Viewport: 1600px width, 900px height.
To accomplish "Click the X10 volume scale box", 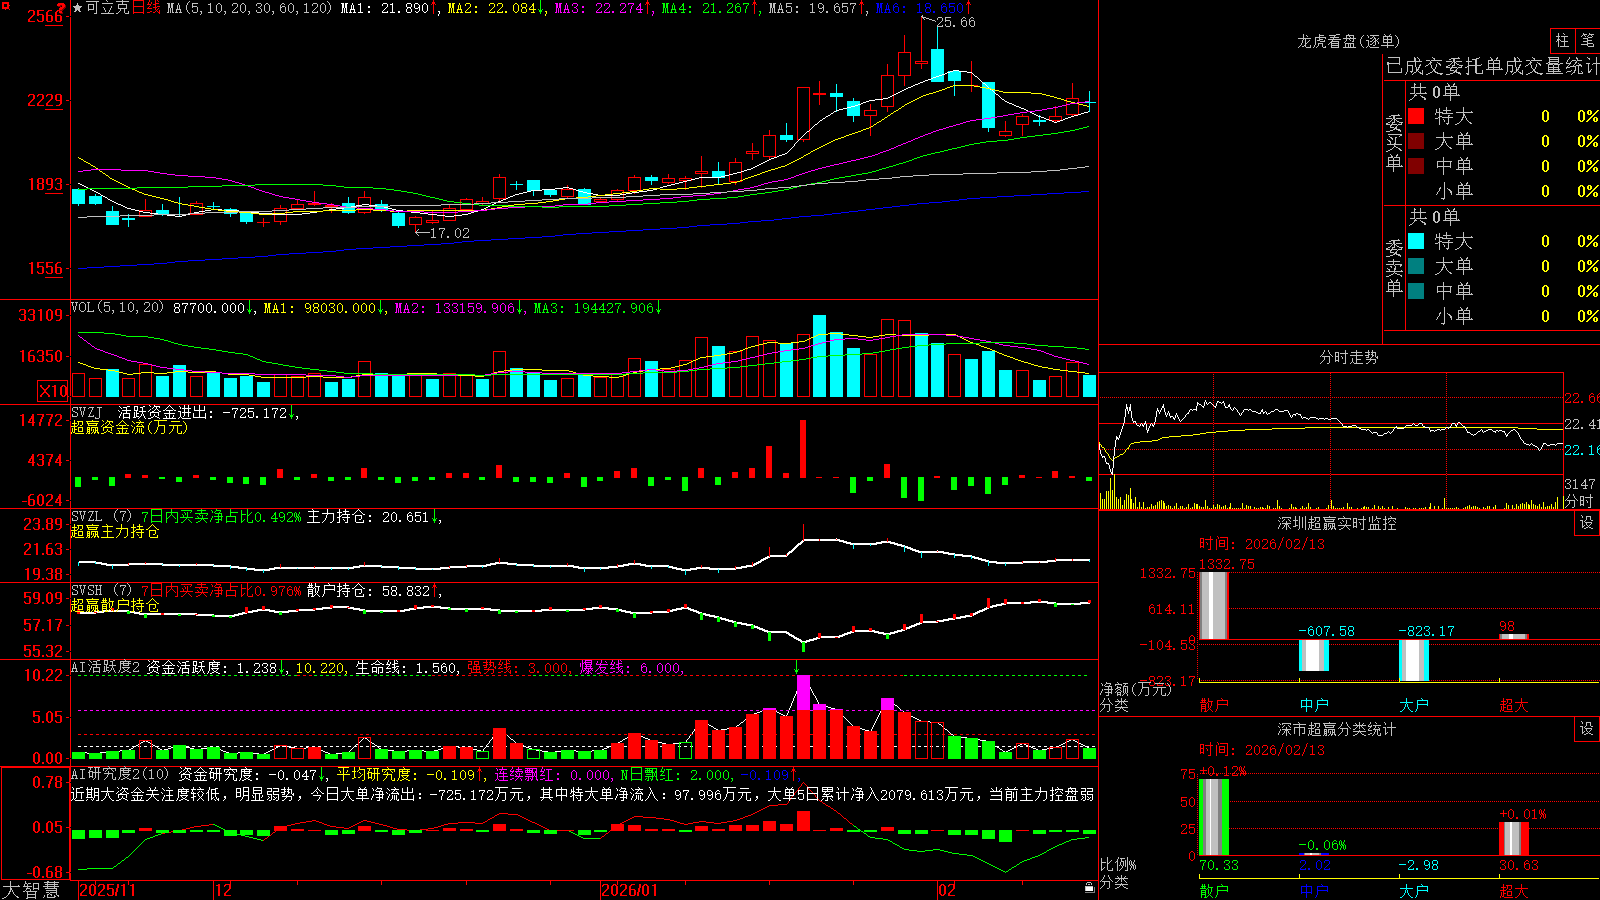I will point(53,391).
